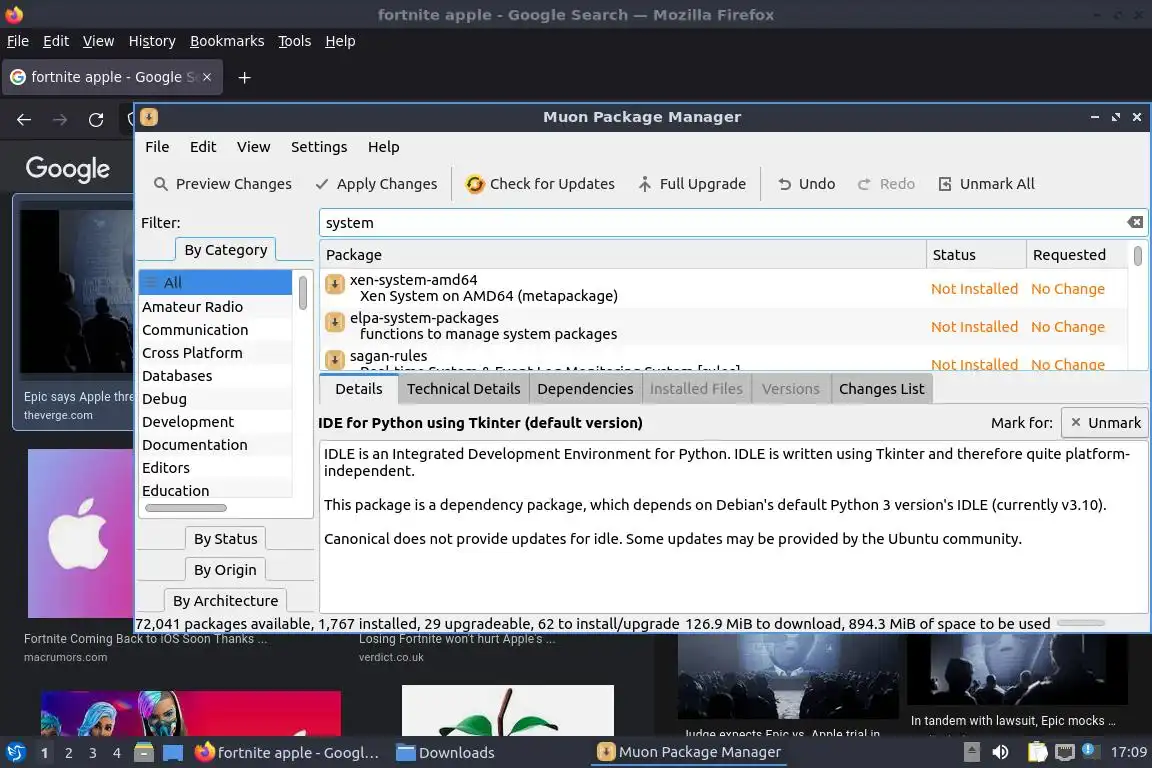Image resolution: width=1152 pixels, height=768 pixels.
Task: Sort by the Package column header
Action: [x=623, y=255]
